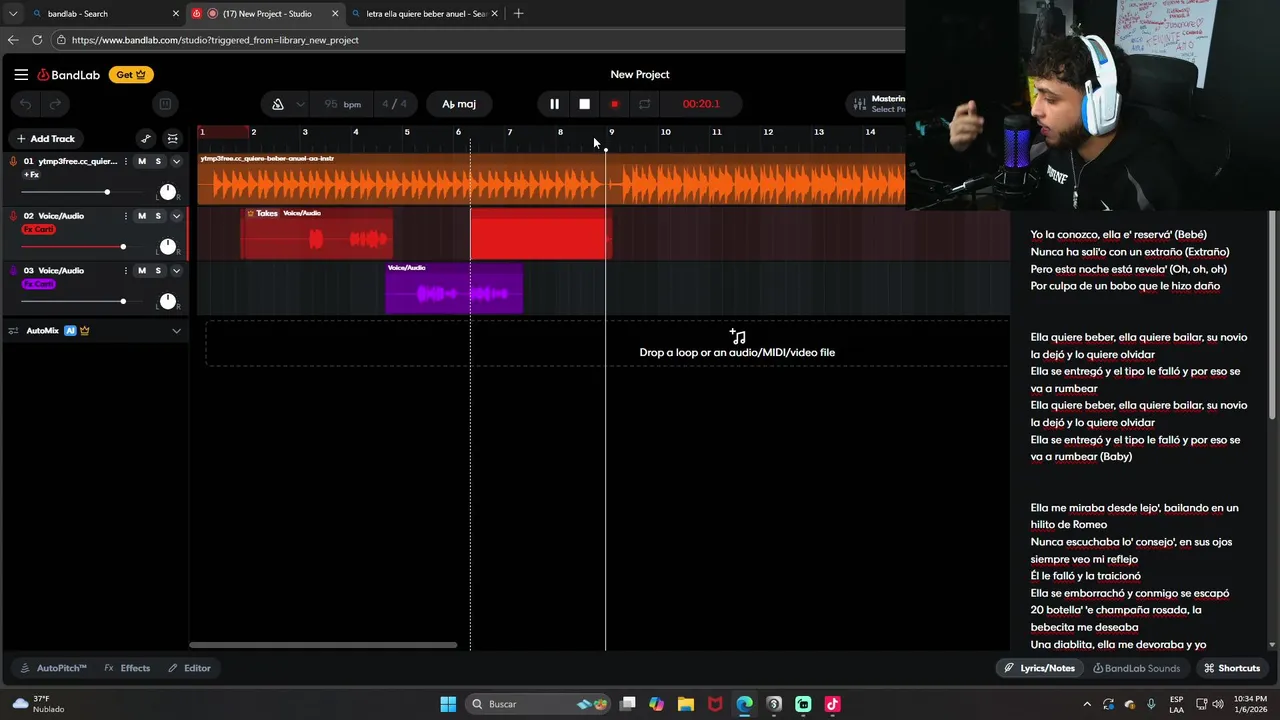The height and width of the screenshot is (720, 1280).
Task: Click the red record button
Action: tap(614, 104)
